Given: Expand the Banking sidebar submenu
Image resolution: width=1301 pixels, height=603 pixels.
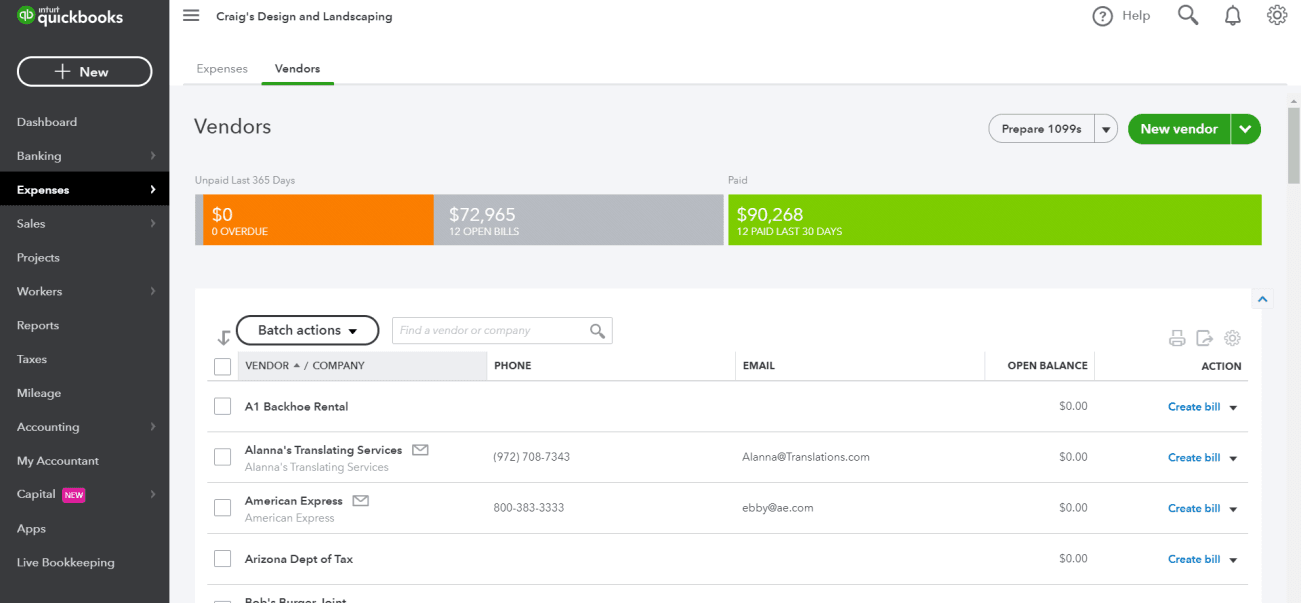Looking at the screenshot, I should point(153,156).
